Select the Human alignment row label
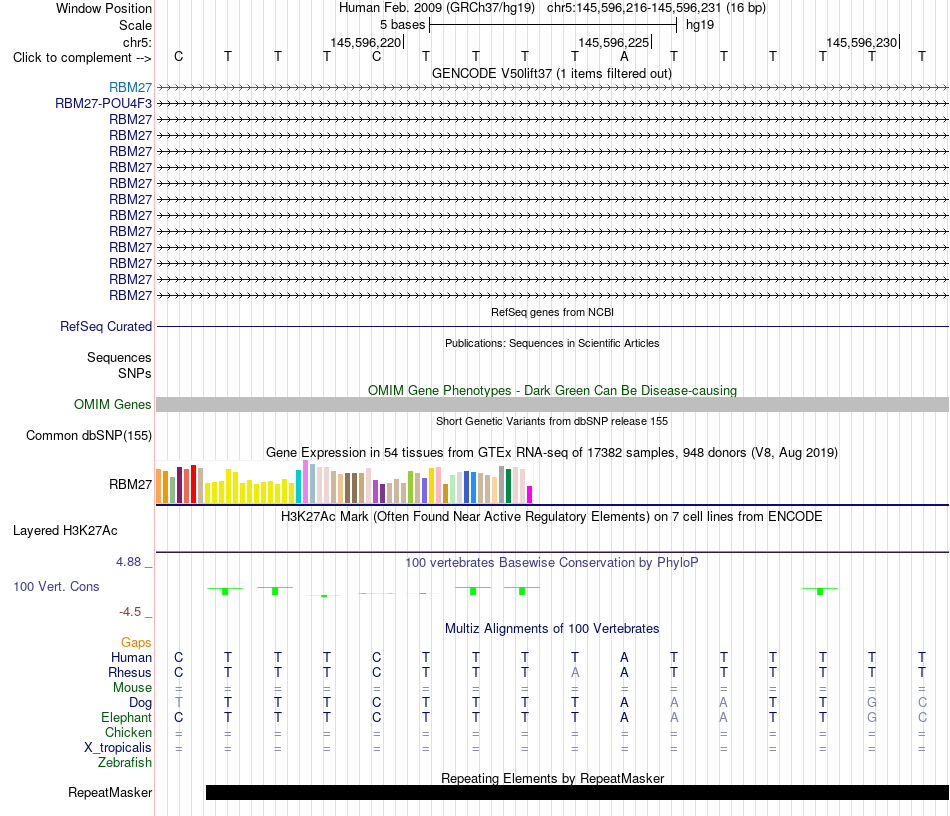This screenshot has height=816, width=950. [131, 658]
